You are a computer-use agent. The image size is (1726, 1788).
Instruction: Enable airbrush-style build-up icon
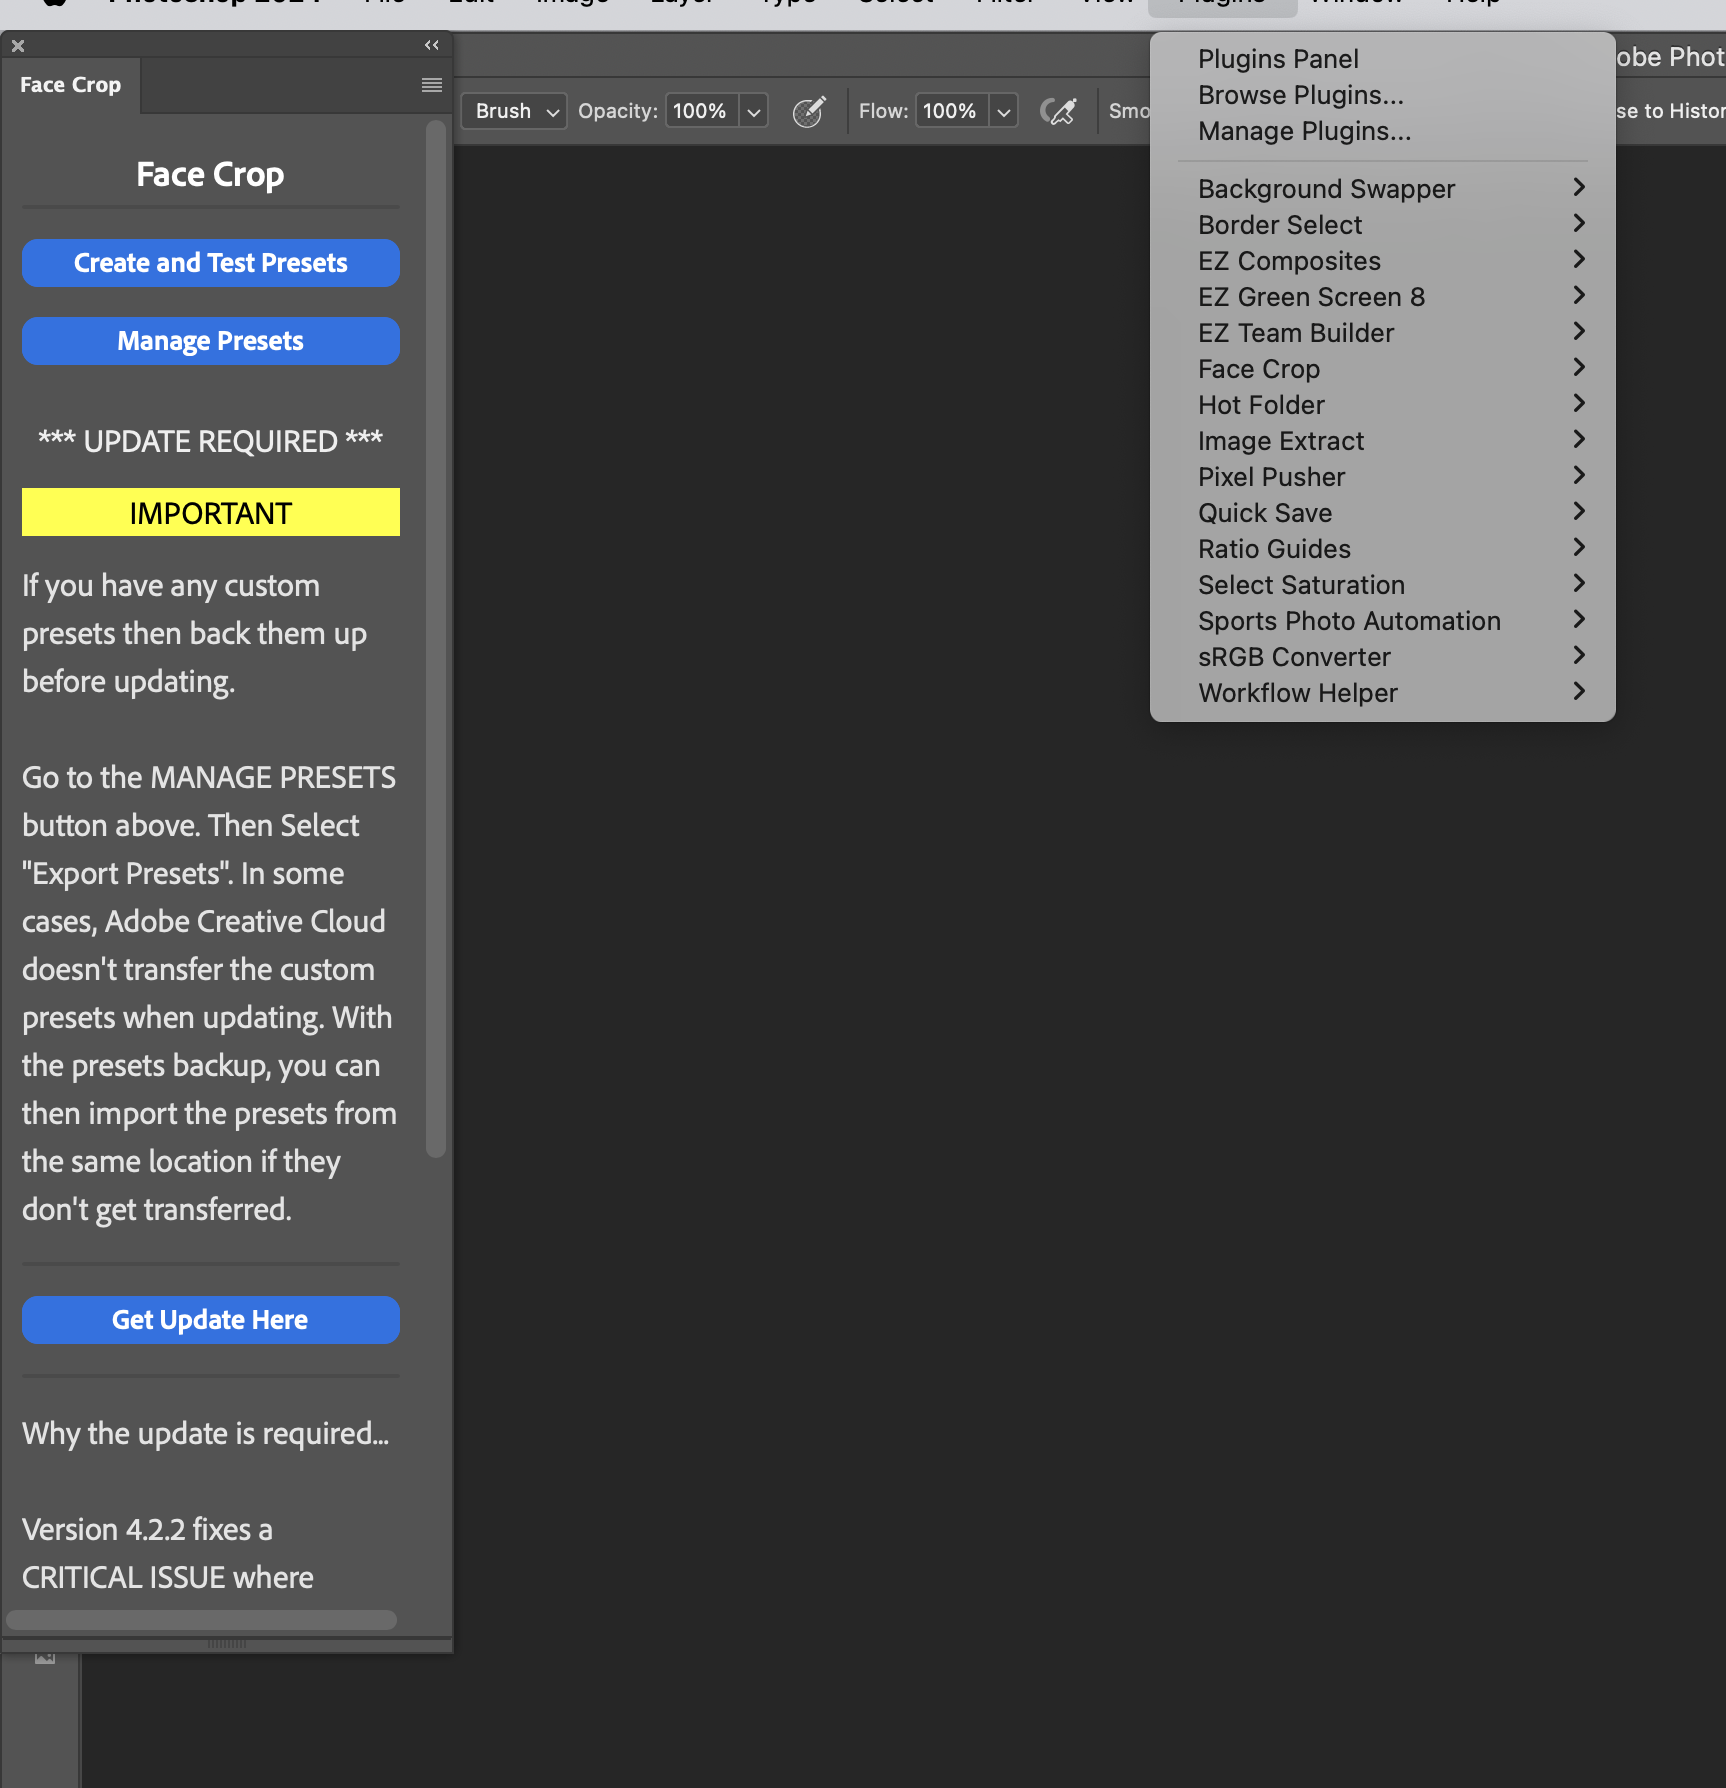[1059, 111]
